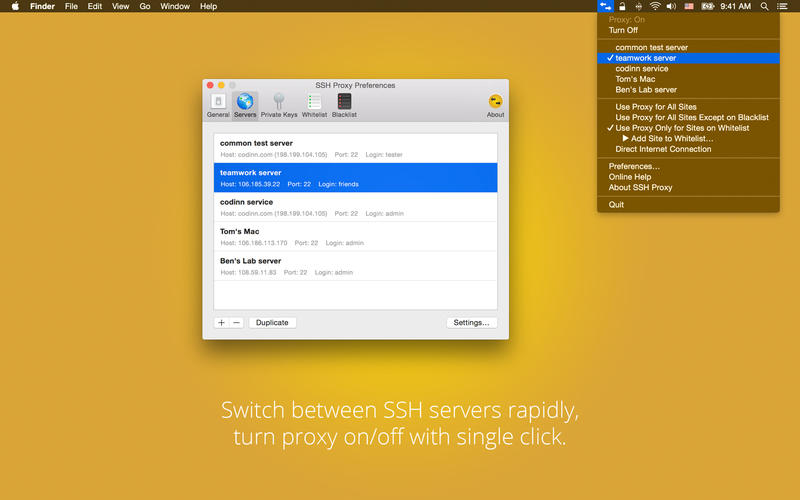This screenshot has height=500, width=800.
Task: Open the Private Keys pane
Action: 279,105
